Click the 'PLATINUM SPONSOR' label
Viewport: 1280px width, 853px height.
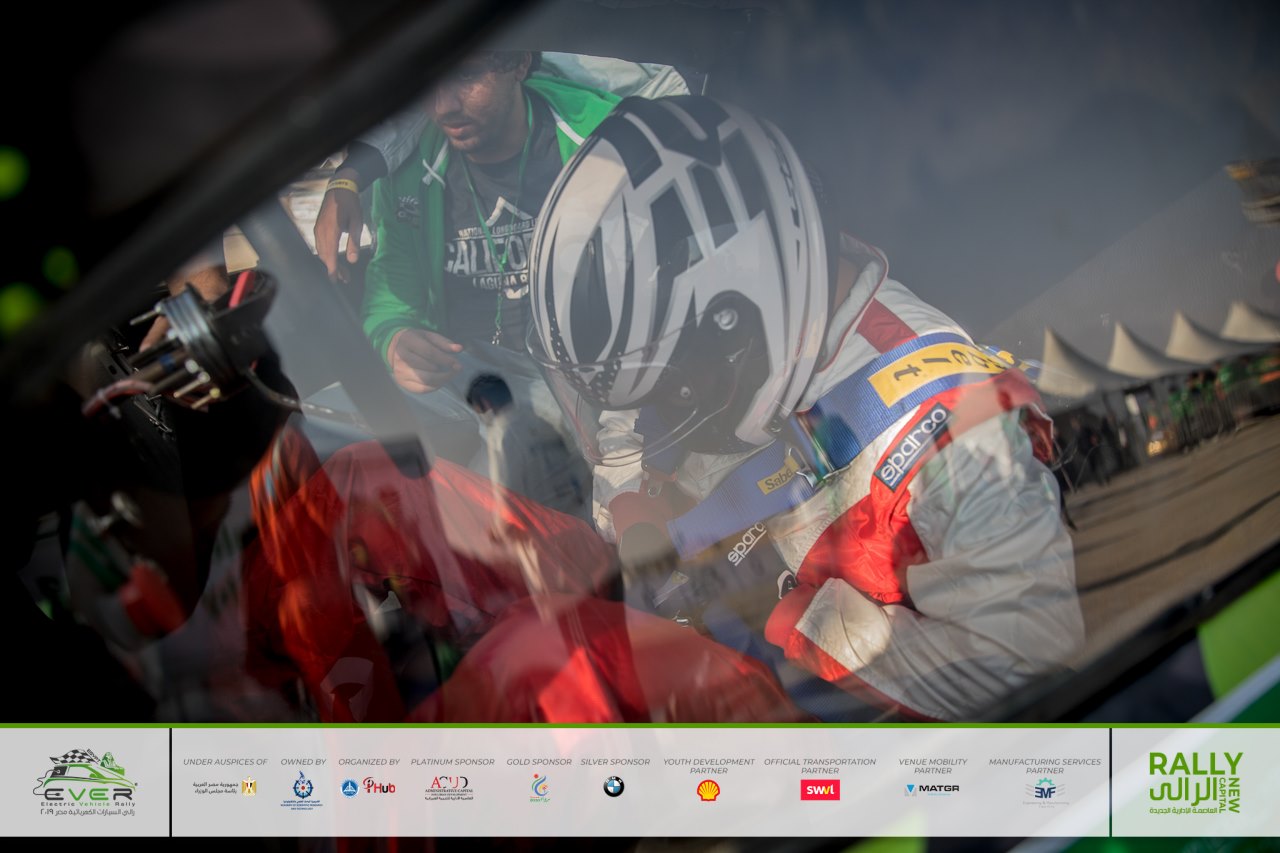(452, 762)
